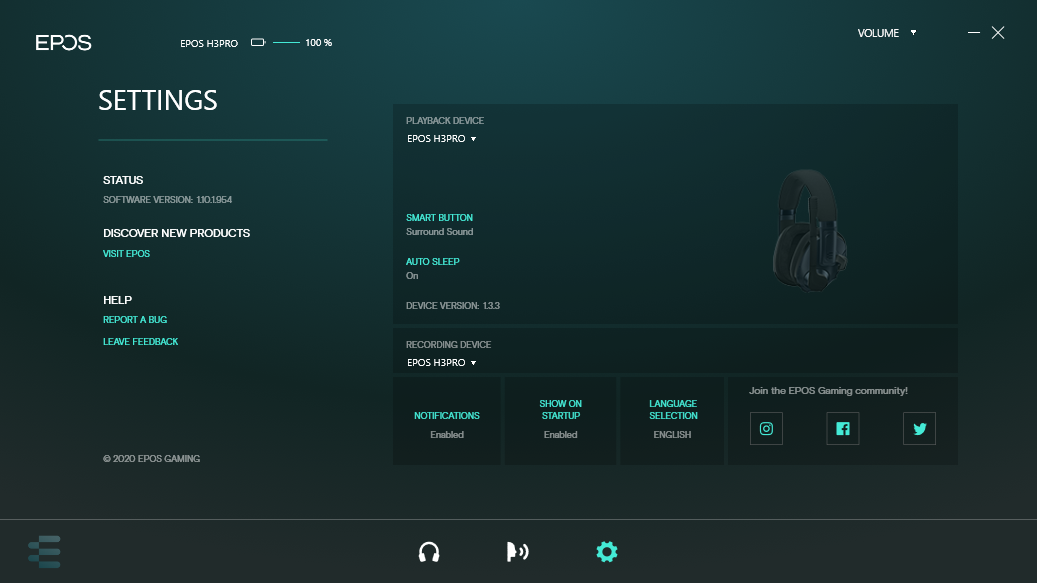
Task: Click the H3PRO headset image
Action: [x=810, y=230]
